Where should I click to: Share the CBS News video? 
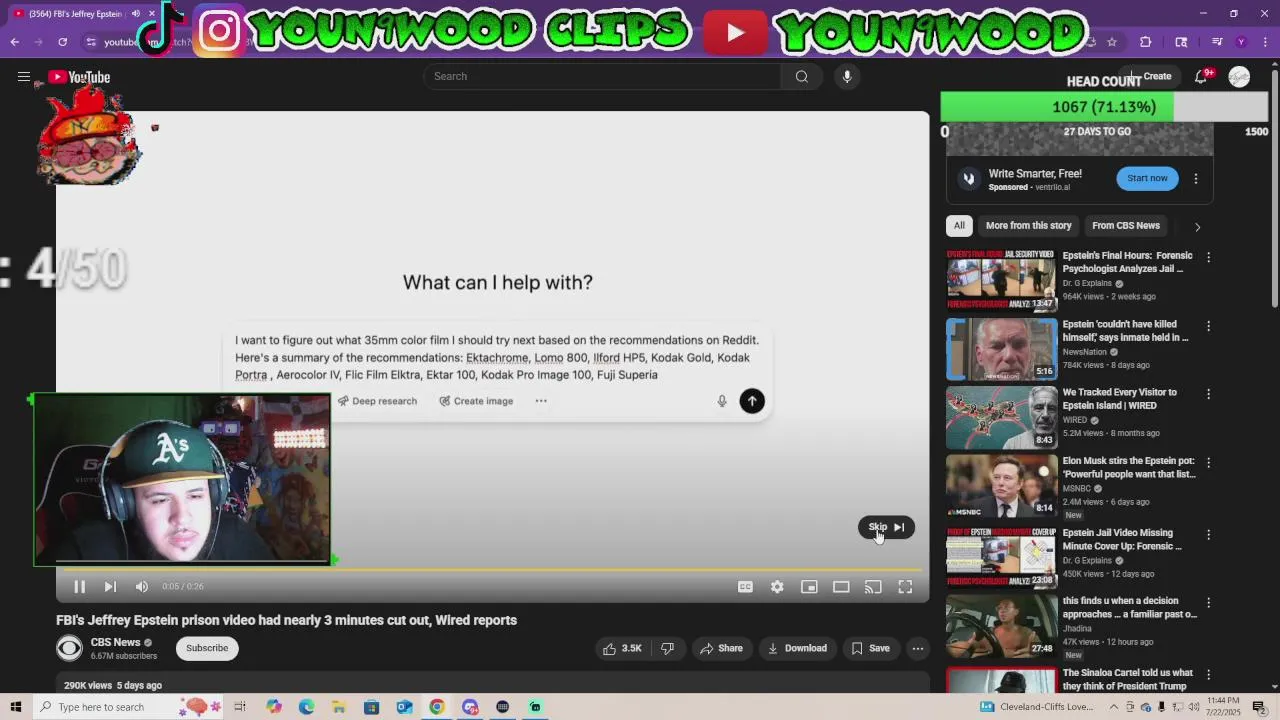click(x=721, y=648)
